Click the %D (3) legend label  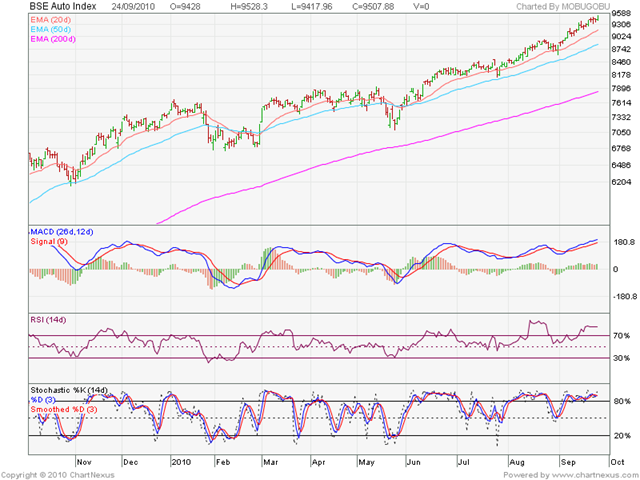point(43,400)
